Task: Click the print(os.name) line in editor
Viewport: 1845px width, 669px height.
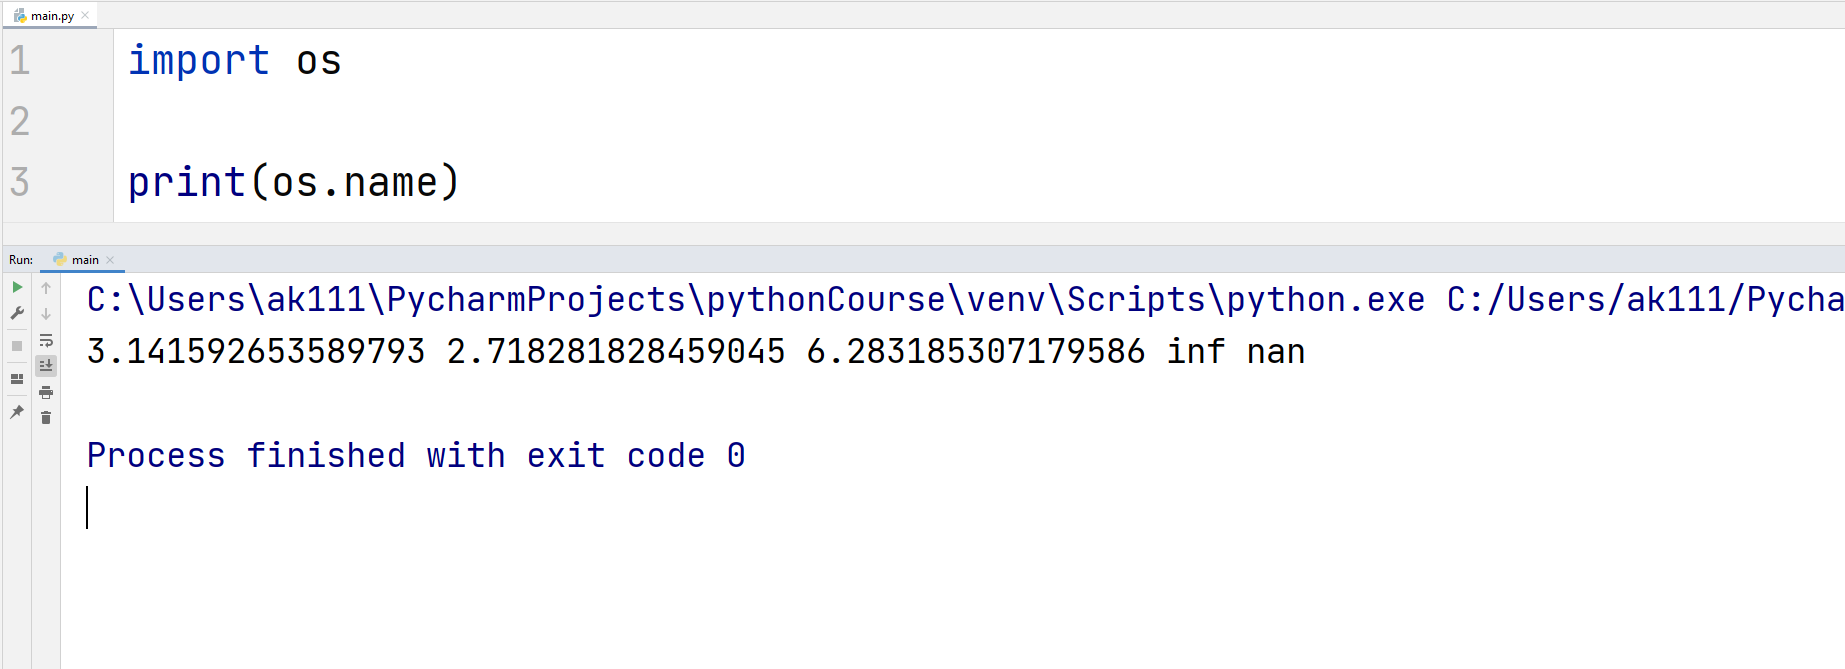Action: coord(292,181)
